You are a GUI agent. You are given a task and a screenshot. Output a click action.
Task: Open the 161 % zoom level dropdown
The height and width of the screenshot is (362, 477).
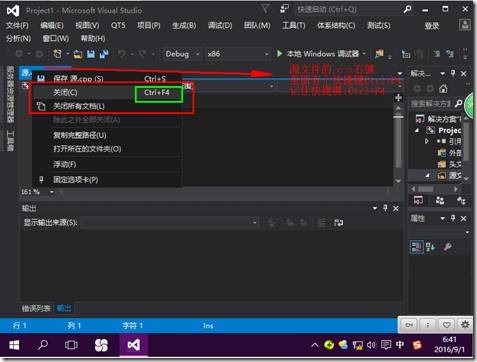[x=52, y=192]
